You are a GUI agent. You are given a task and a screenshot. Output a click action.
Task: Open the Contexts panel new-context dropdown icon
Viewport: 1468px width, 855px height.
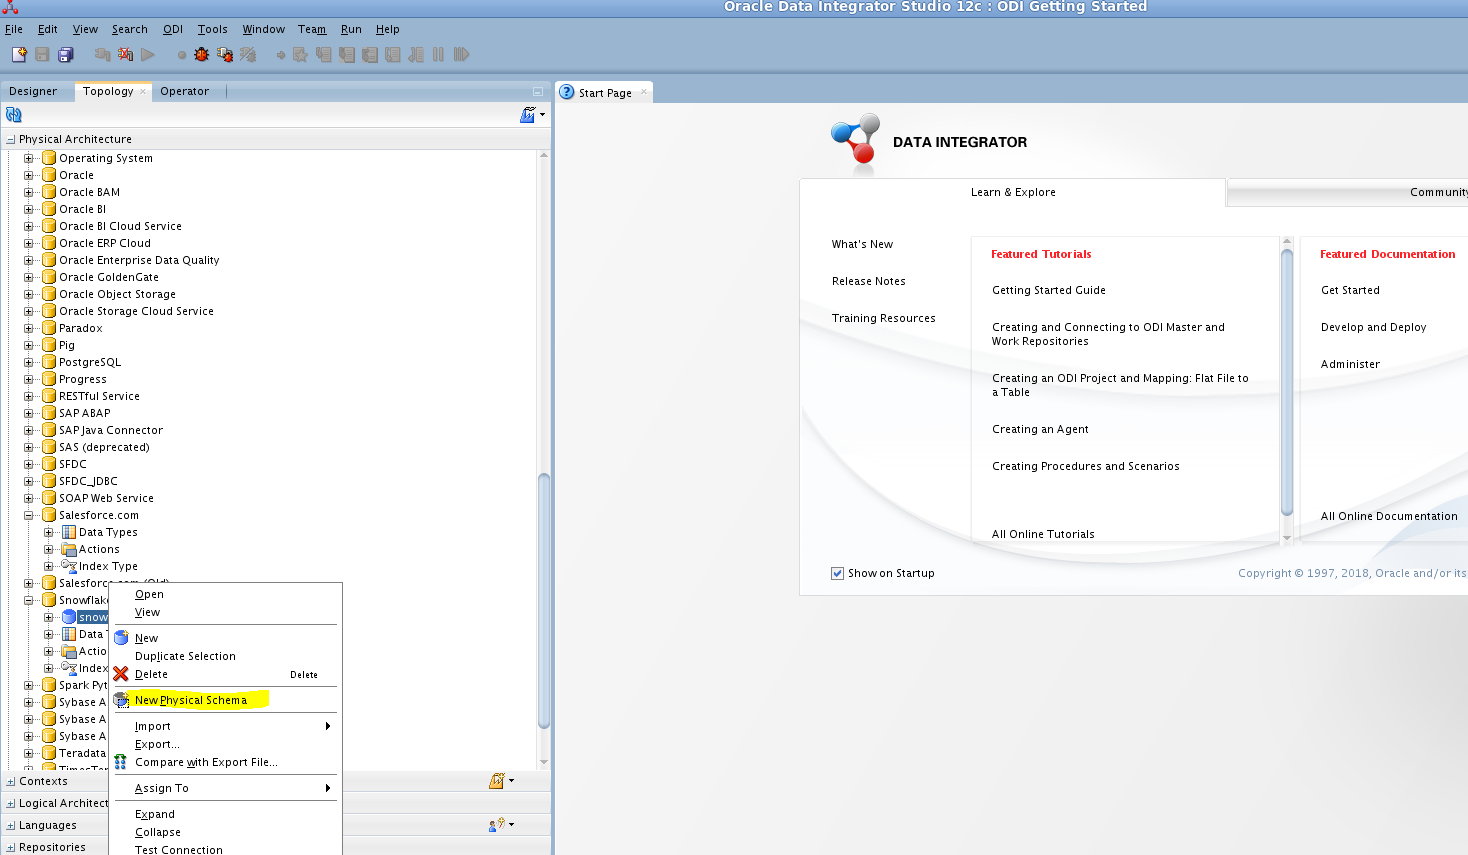500,781
